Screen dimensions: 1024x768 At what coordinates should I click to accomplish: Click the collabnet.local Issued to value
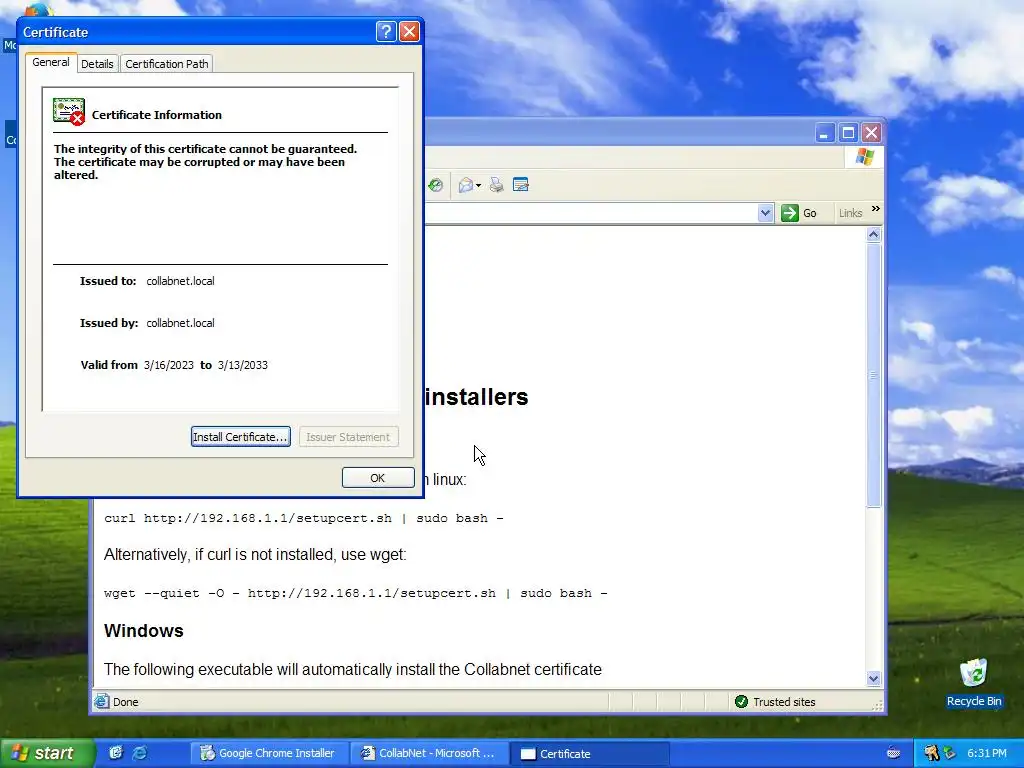(x=180, y=281)
